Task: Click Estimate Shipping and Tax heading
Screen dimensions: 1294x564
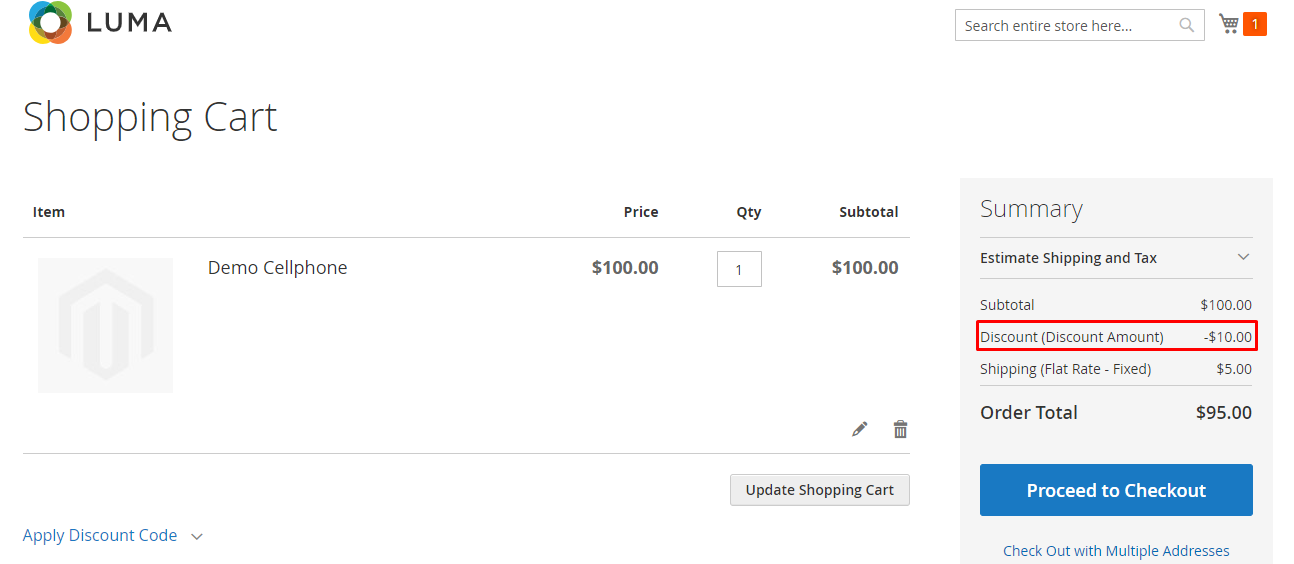Action: tap(1068, 258)
